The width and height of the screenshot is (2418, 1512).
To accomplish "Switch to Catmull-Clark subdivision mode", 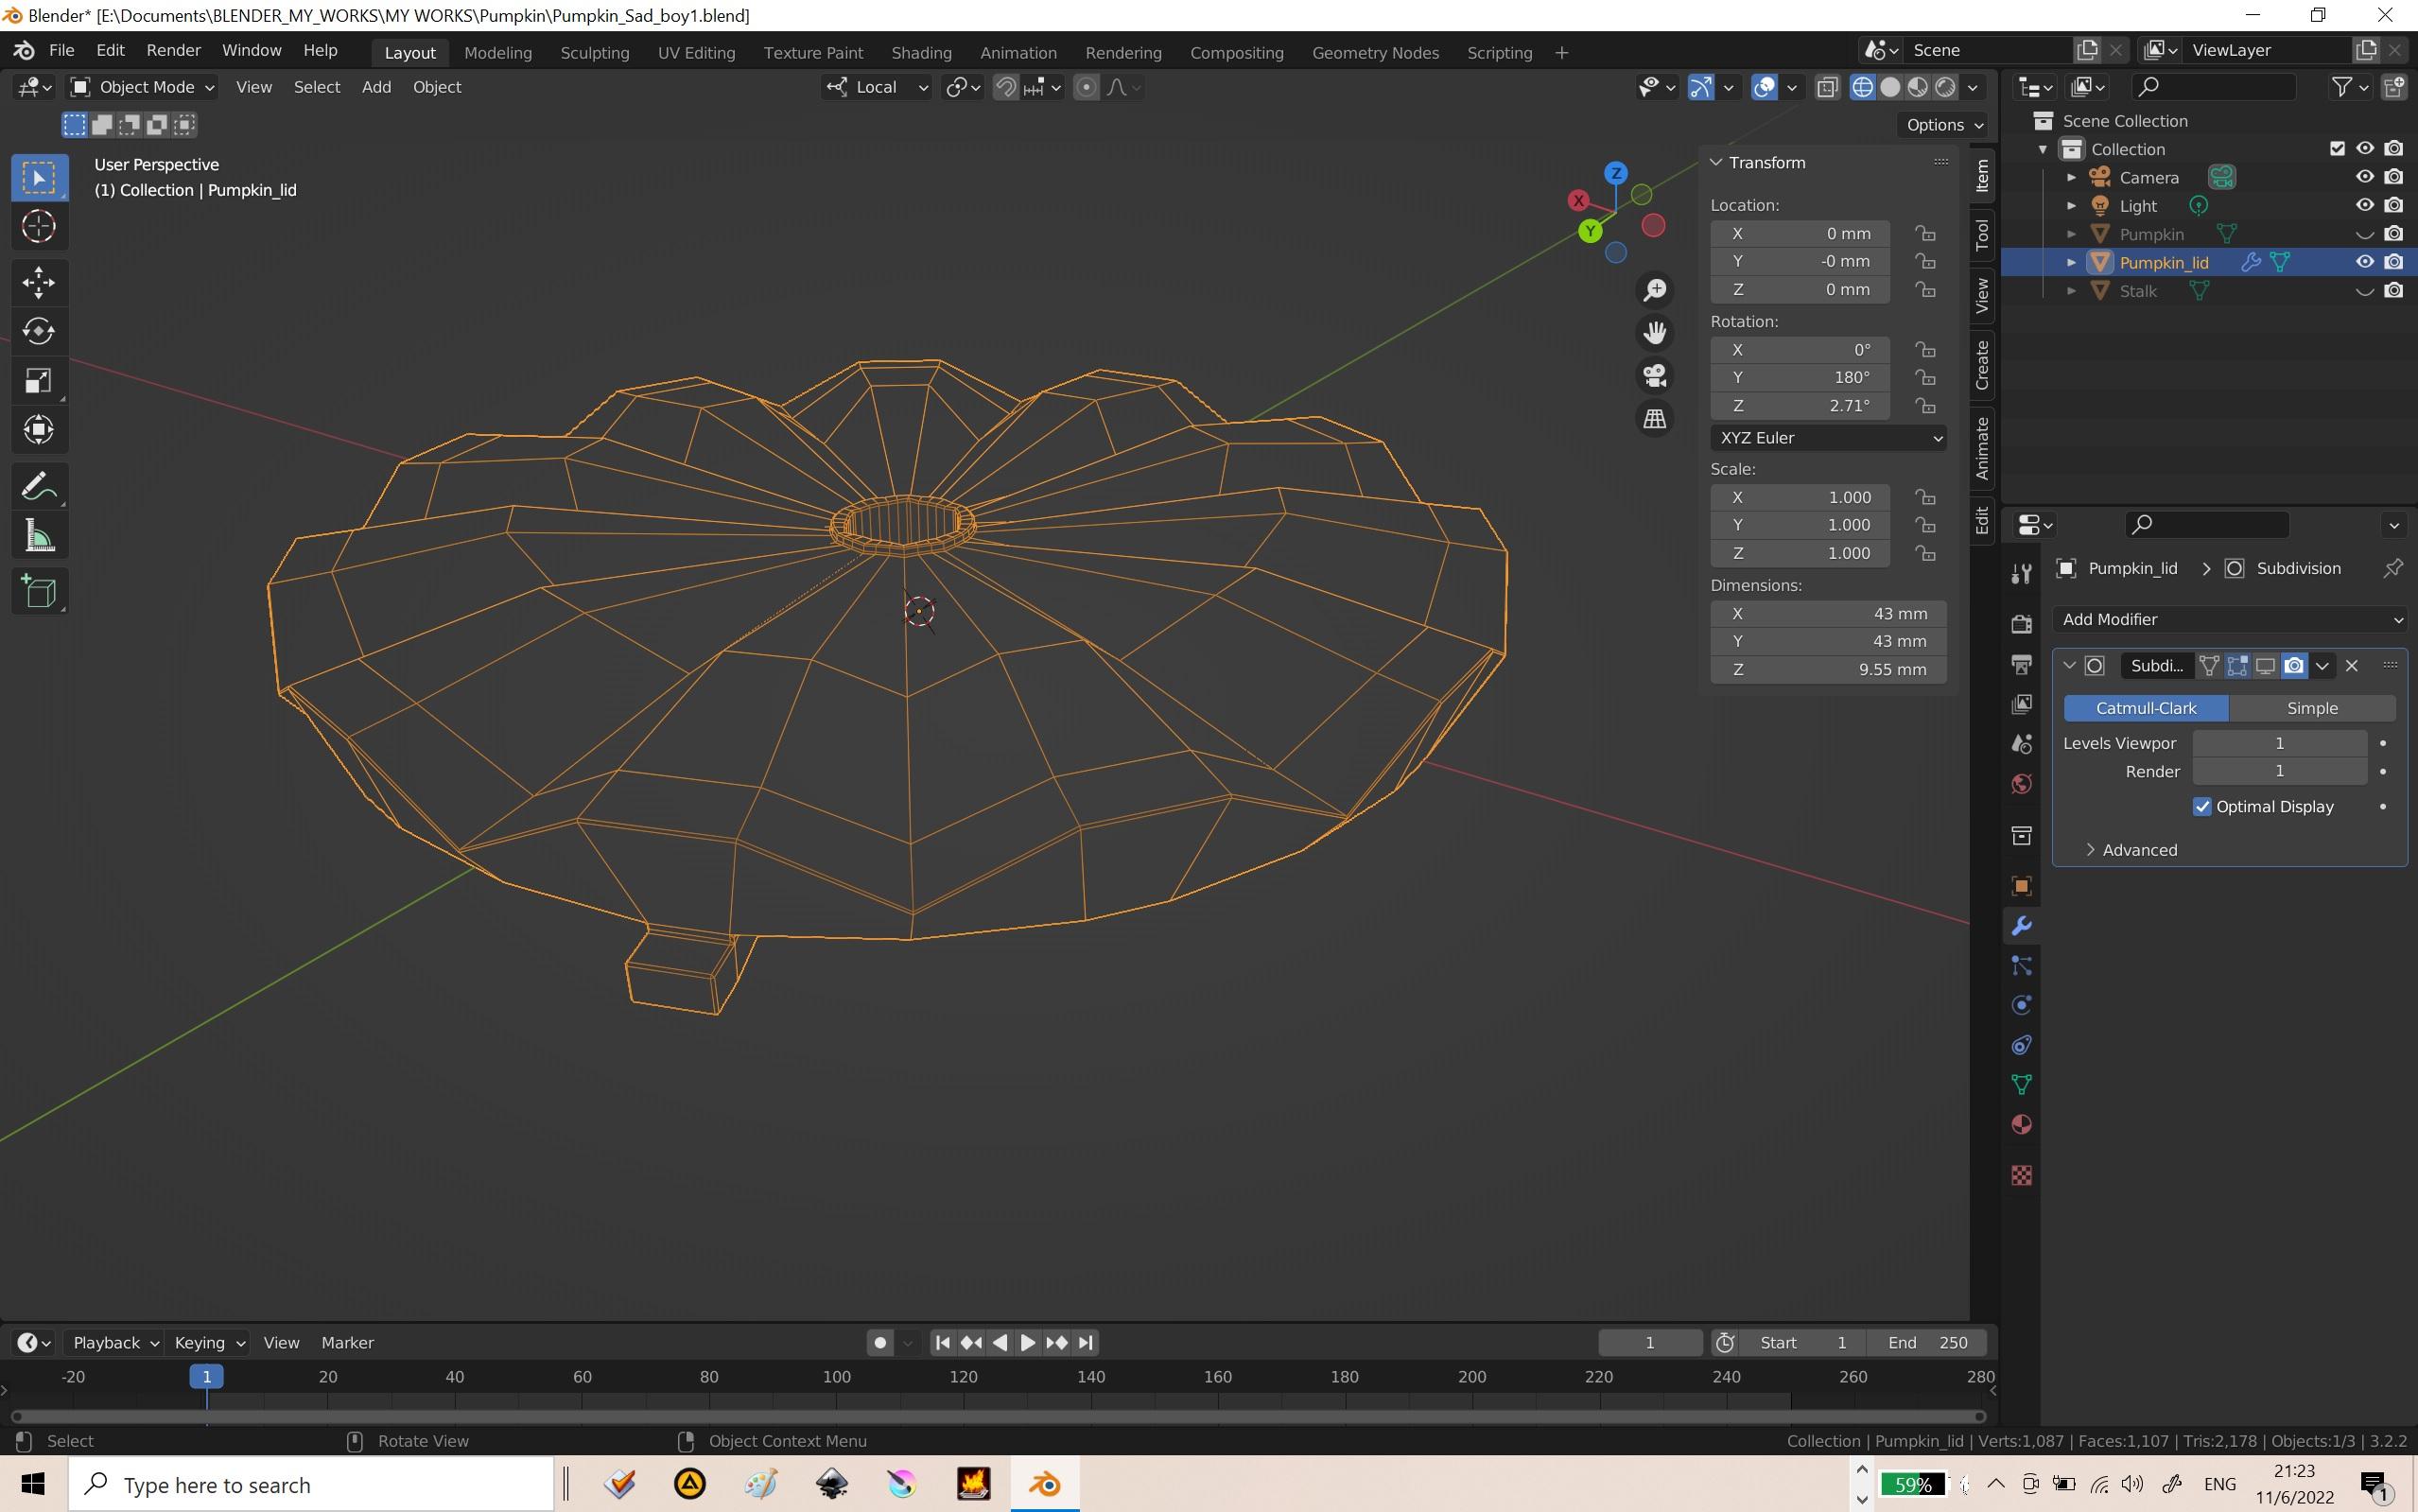I will (2147, 707).
